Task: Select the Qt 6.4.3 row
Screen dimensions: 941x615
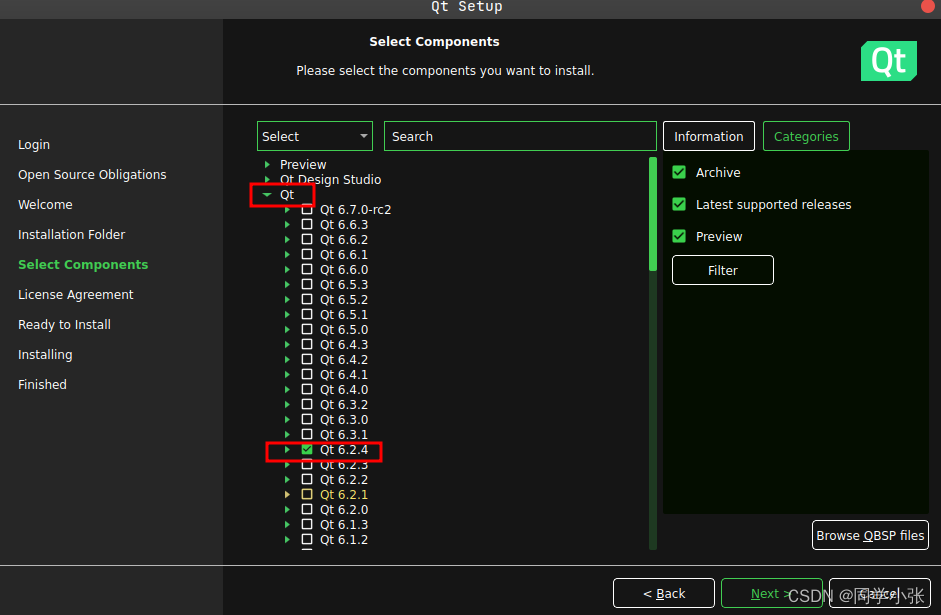Action: tap(344, 344)
